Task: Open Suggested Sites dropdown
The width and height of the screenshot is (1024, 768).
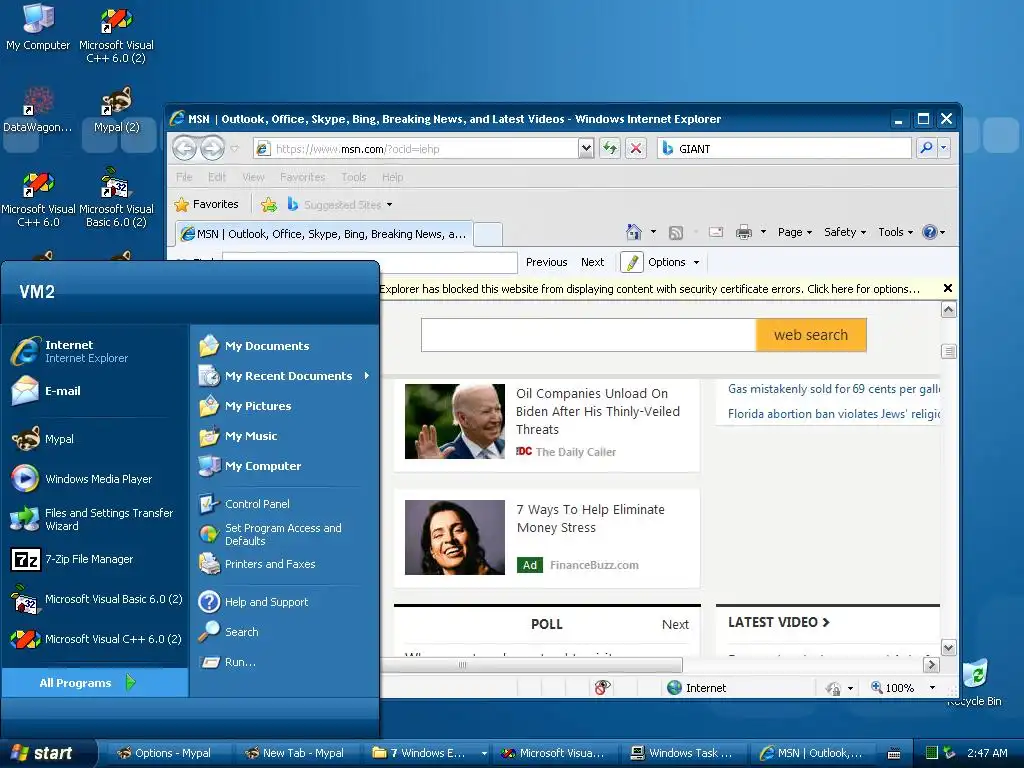Action: pyautogui.click(x=340, y=204)
